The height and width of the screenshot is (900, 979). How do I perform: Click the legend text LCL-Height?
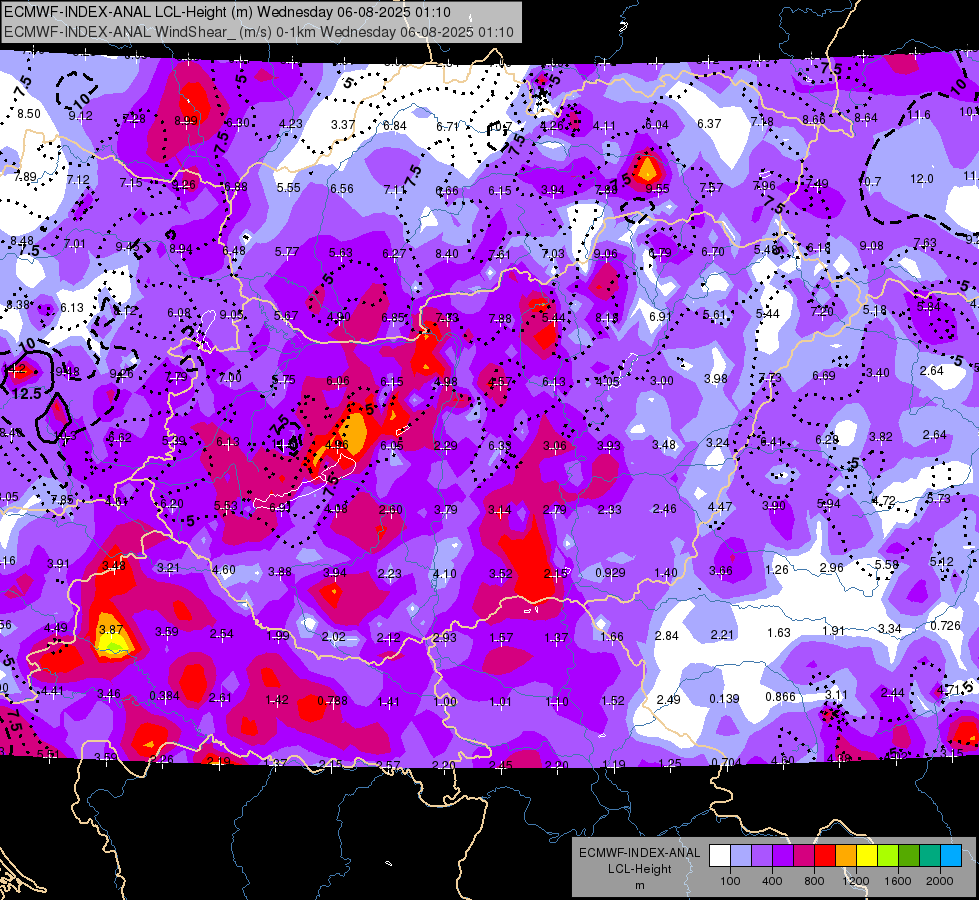point(639,869)
